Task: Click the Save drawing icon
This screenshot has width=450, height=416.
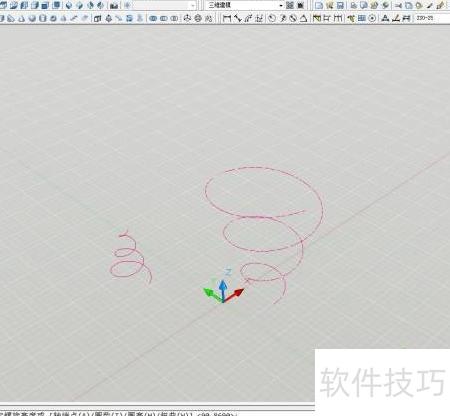Action: click(x=340, y=5)
